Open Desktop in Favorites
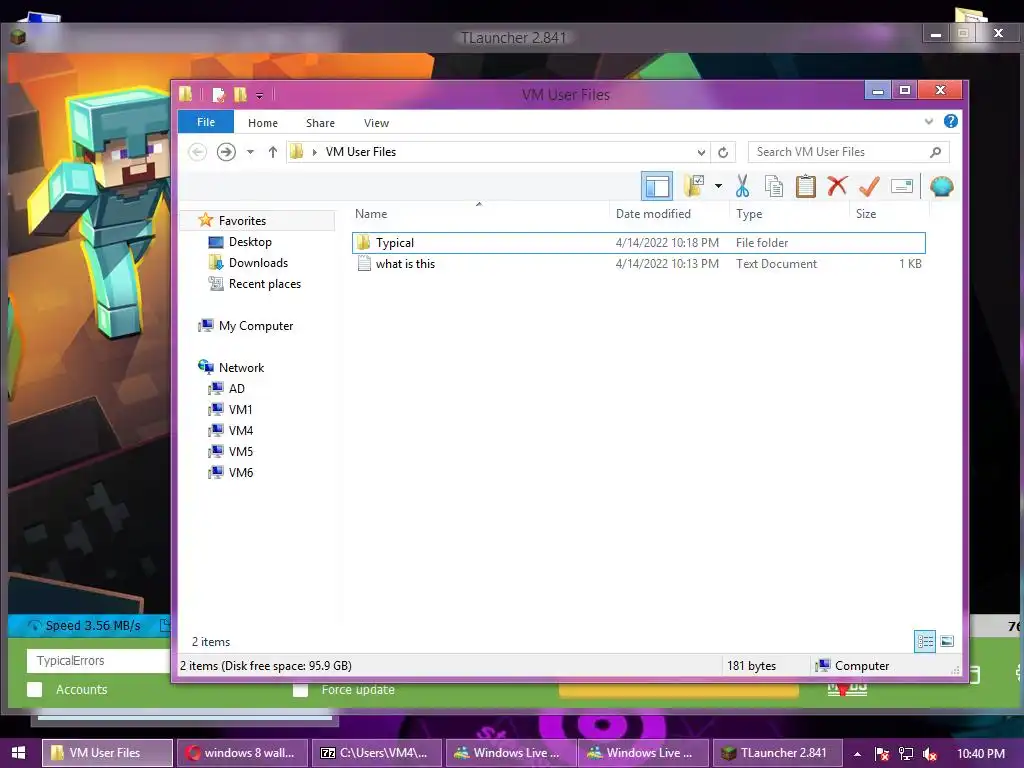This screenshot has width=1024, height=768. pyautogui.click(x=250, y=242)
